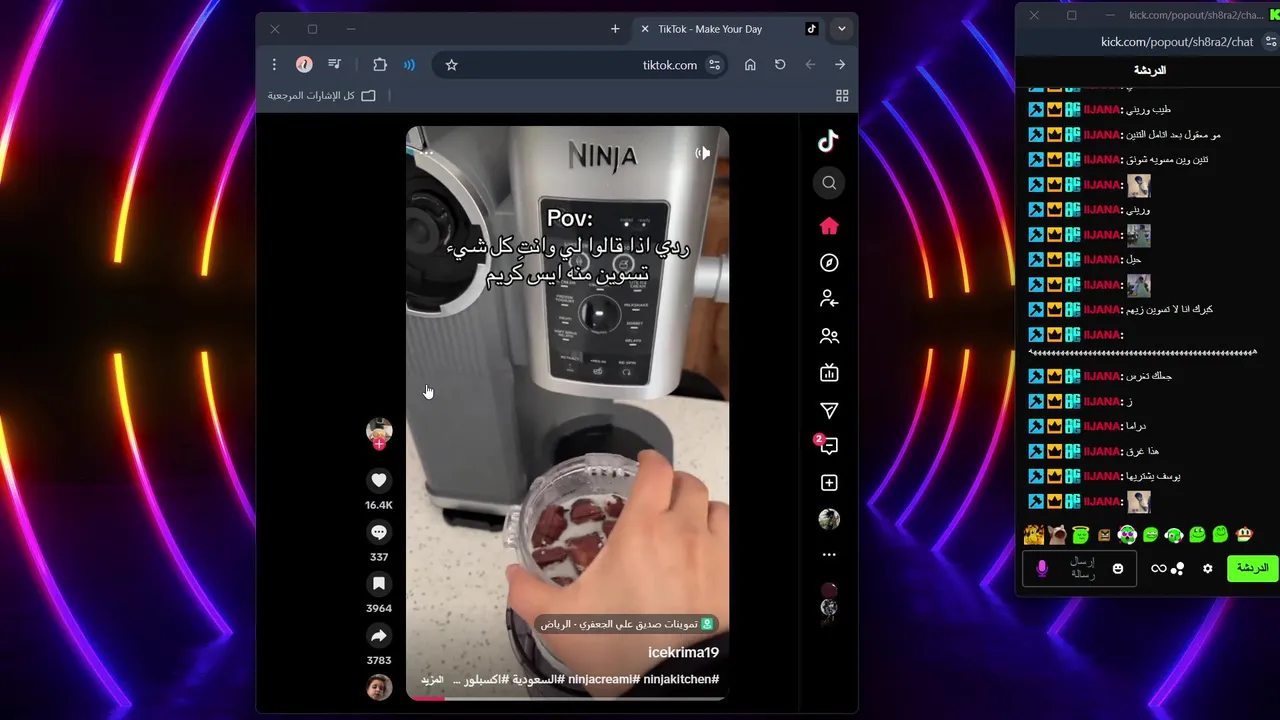The width and height of the screenshot is (1280, 720).
Task: Follow the creator via avatar plus badge
Action: [379, 444]
